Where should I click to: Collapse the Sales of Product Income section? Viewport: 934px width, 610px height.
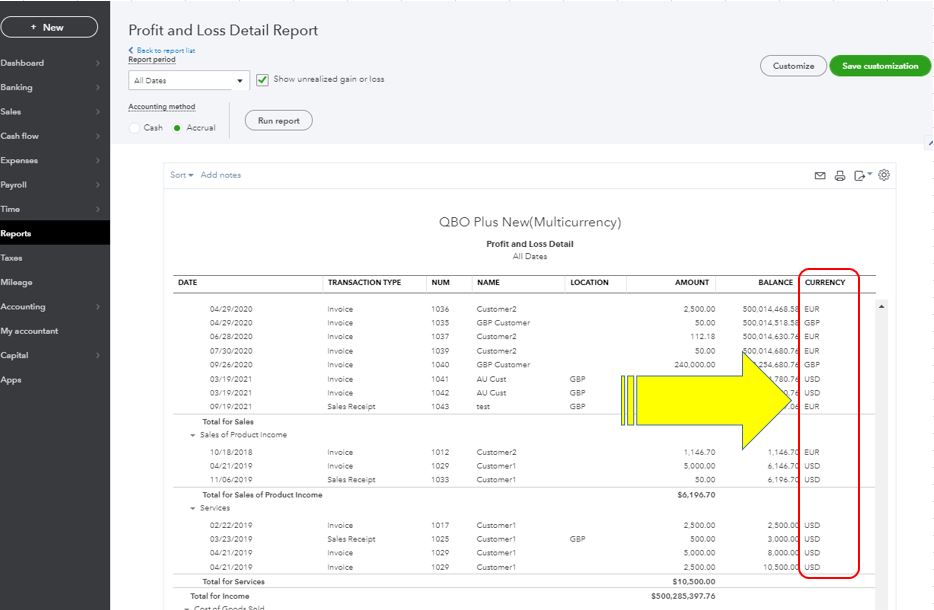192,435
